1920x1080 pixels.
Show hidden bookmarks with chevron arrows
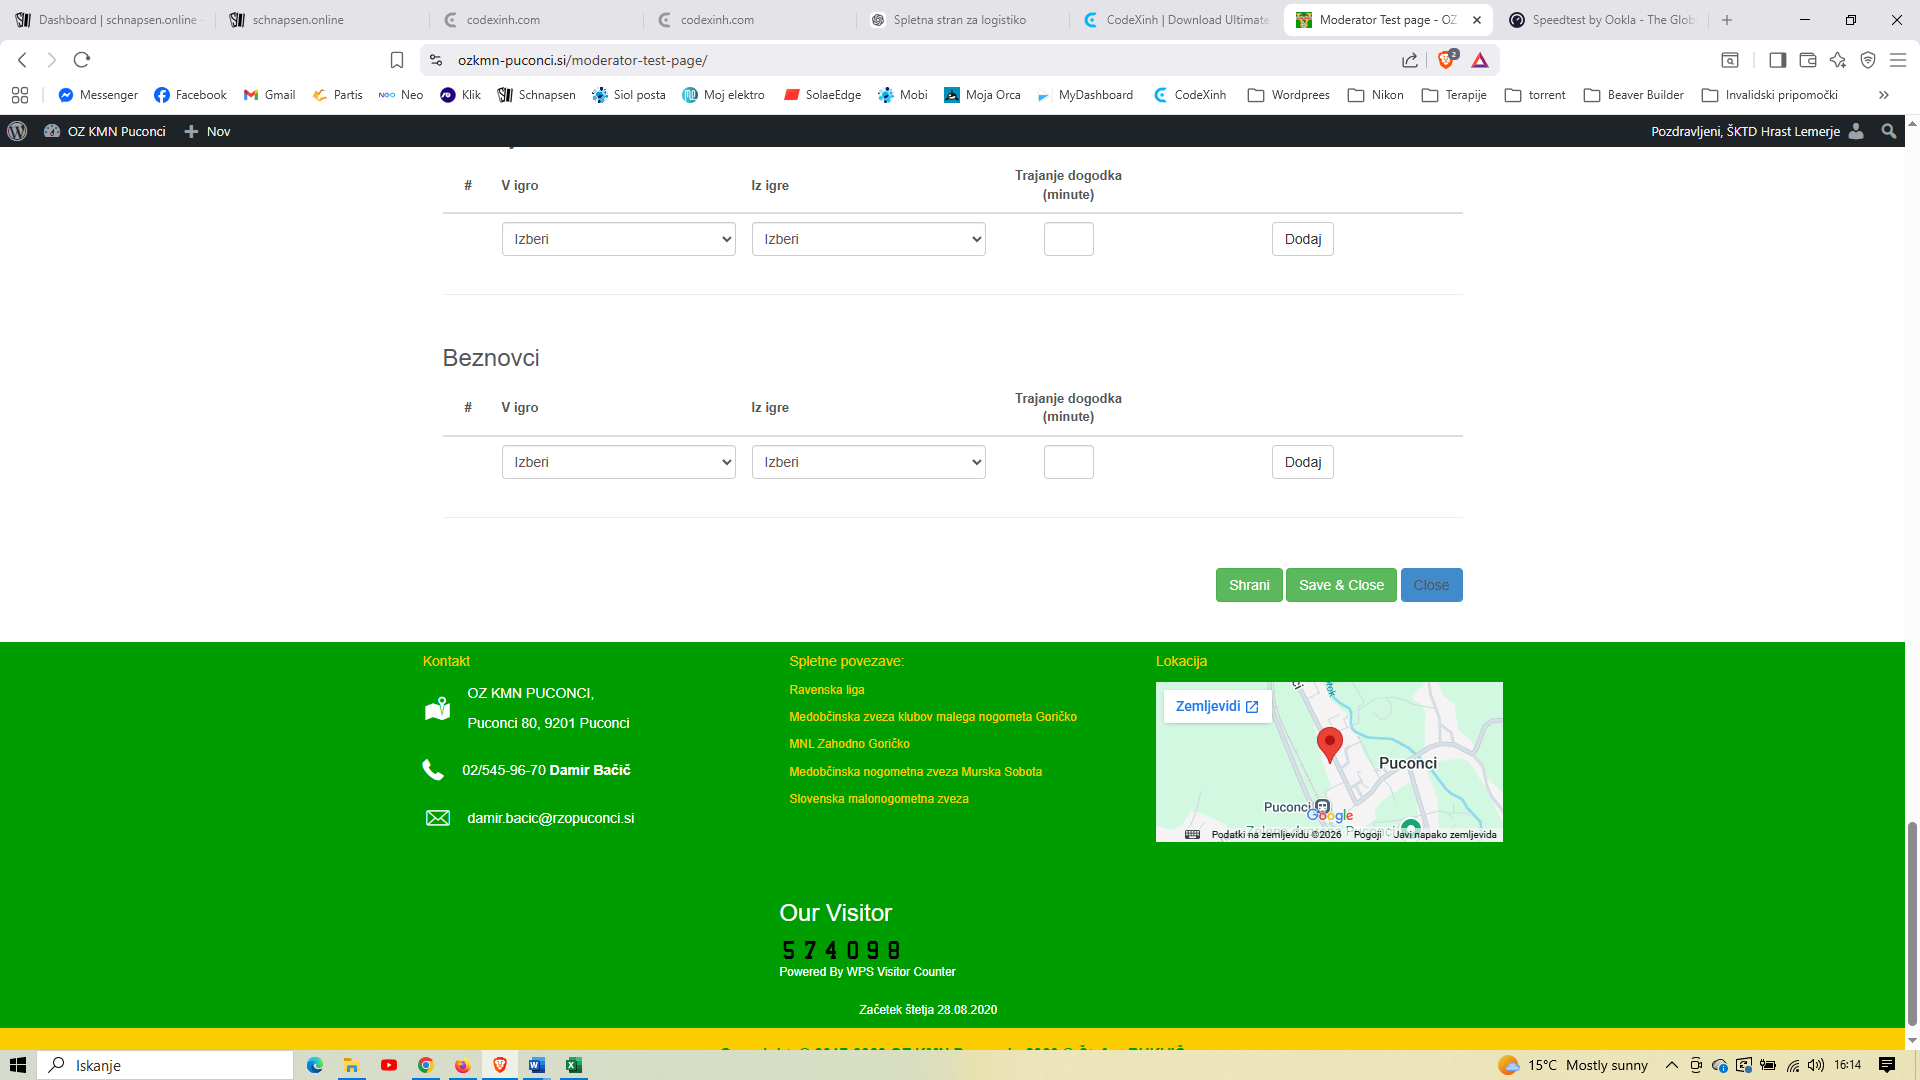[x=1884, y=95]
